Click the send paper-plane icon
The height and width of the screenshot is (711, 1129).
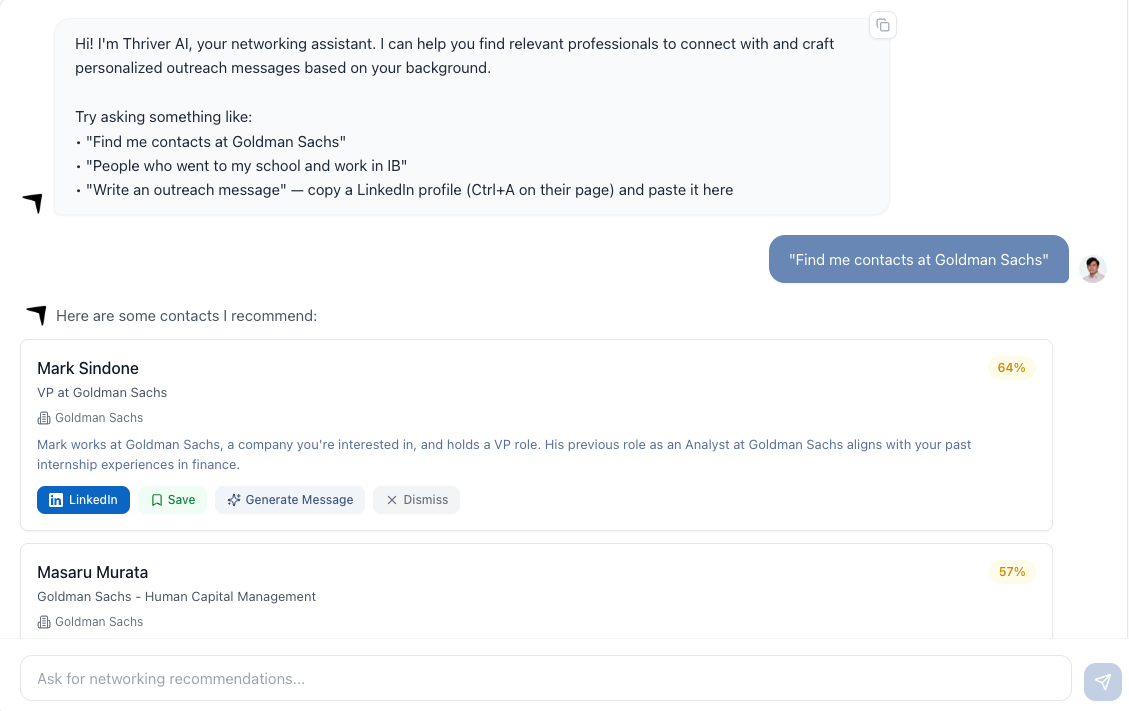[1103, 681]
